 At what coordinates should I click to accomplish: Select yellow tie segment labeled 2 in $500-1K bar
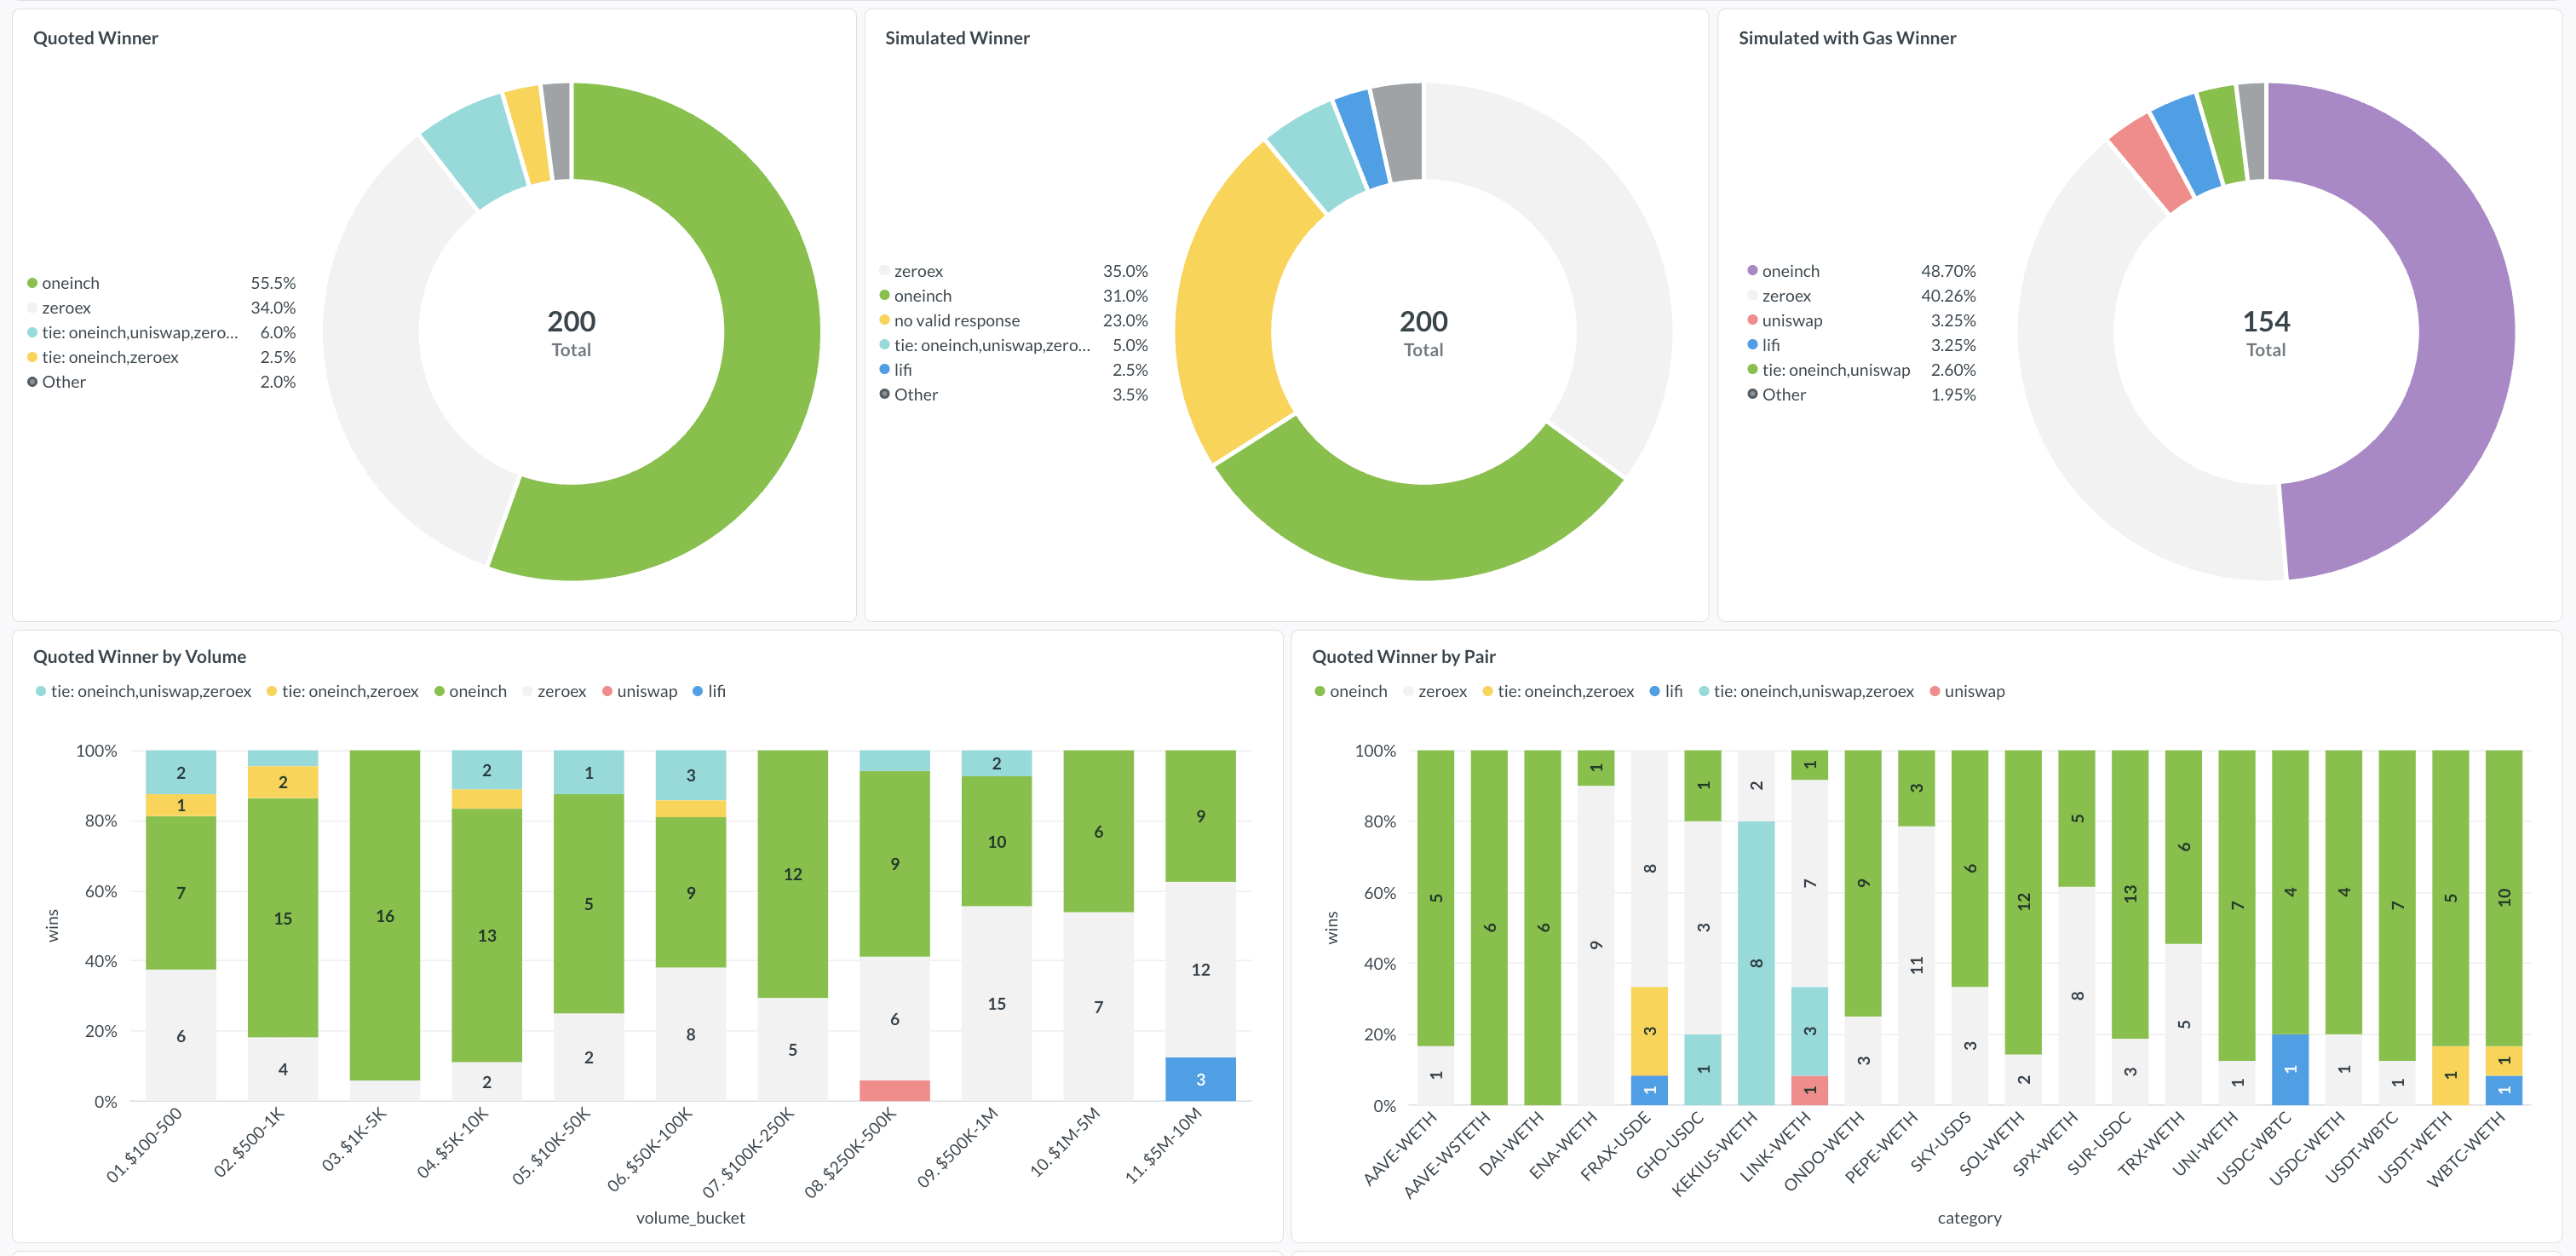point(283,782)
